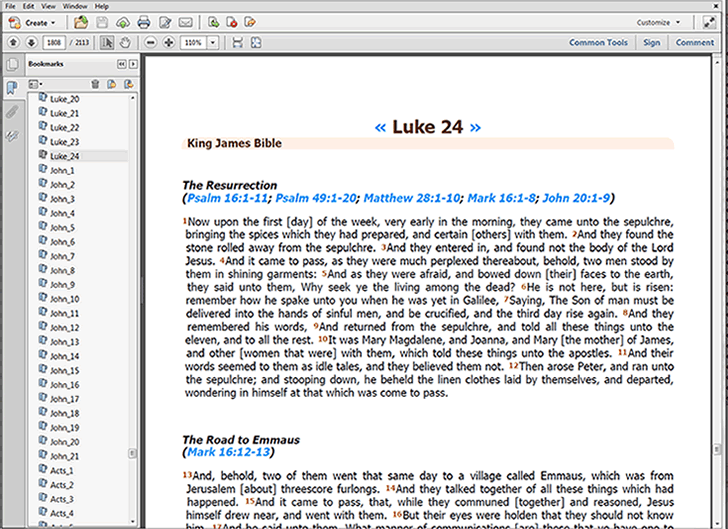Click the expand current bookmark icon

(129, 84)
